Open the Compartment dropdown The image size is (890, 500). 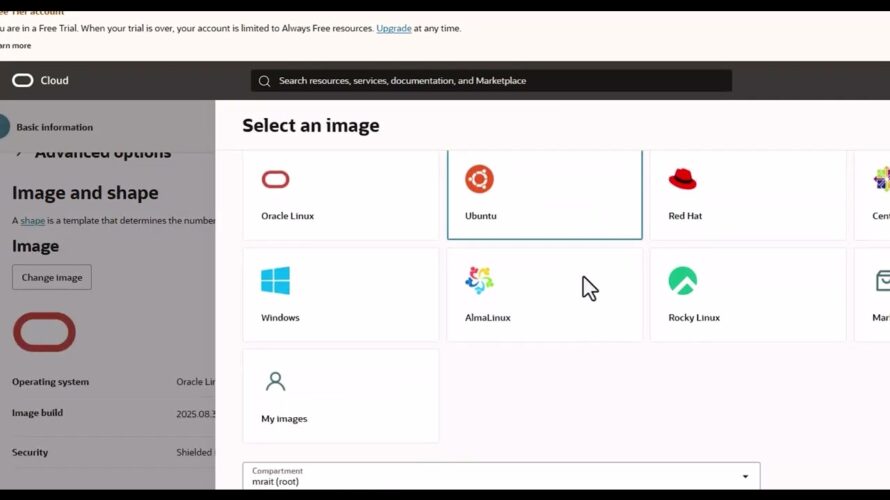click(x=501, y=476)
